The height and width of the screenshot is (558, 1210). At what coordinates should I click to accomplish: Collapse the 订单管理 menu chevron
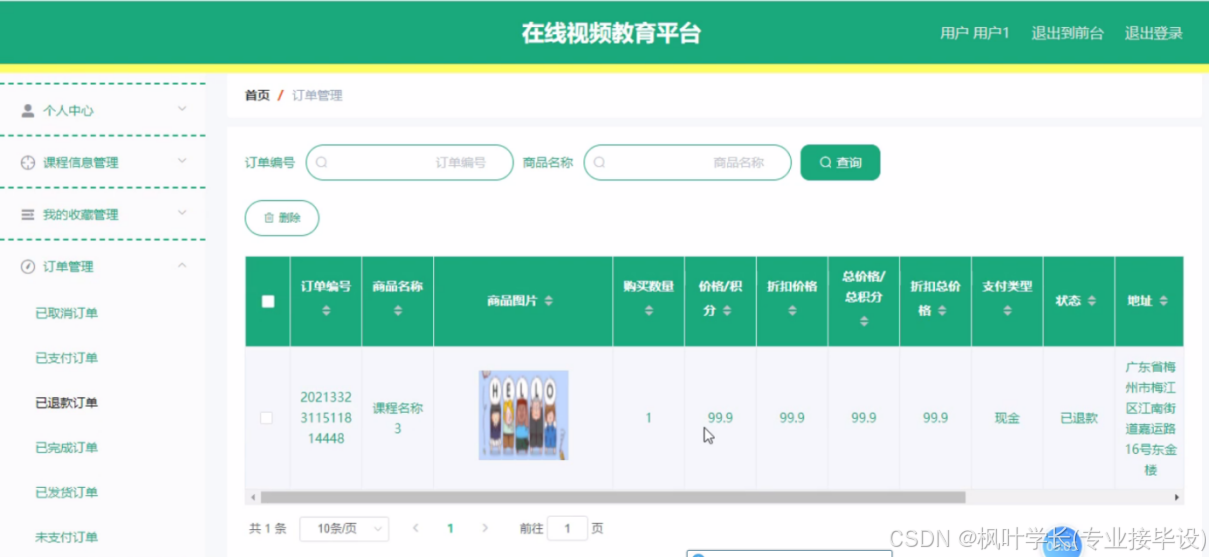tap(182, 265)
